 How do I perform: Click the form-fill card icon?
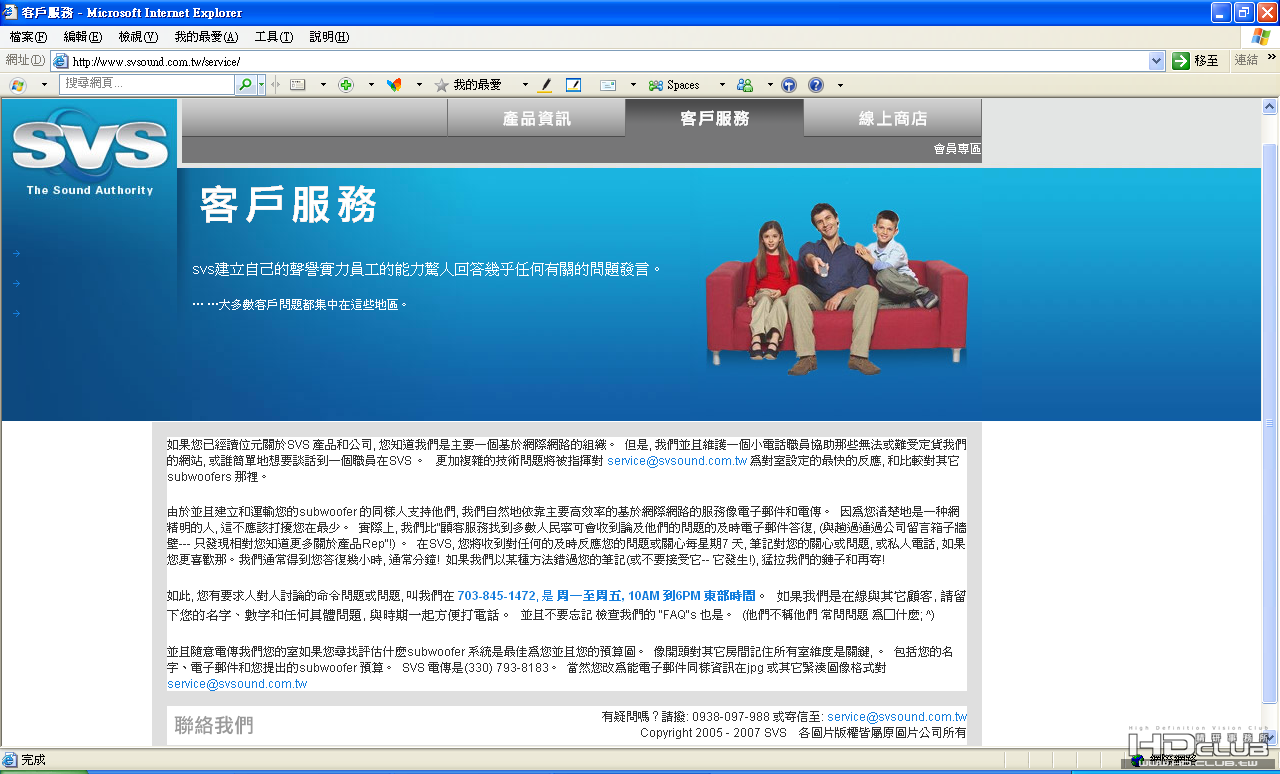[x=297, y=85]
